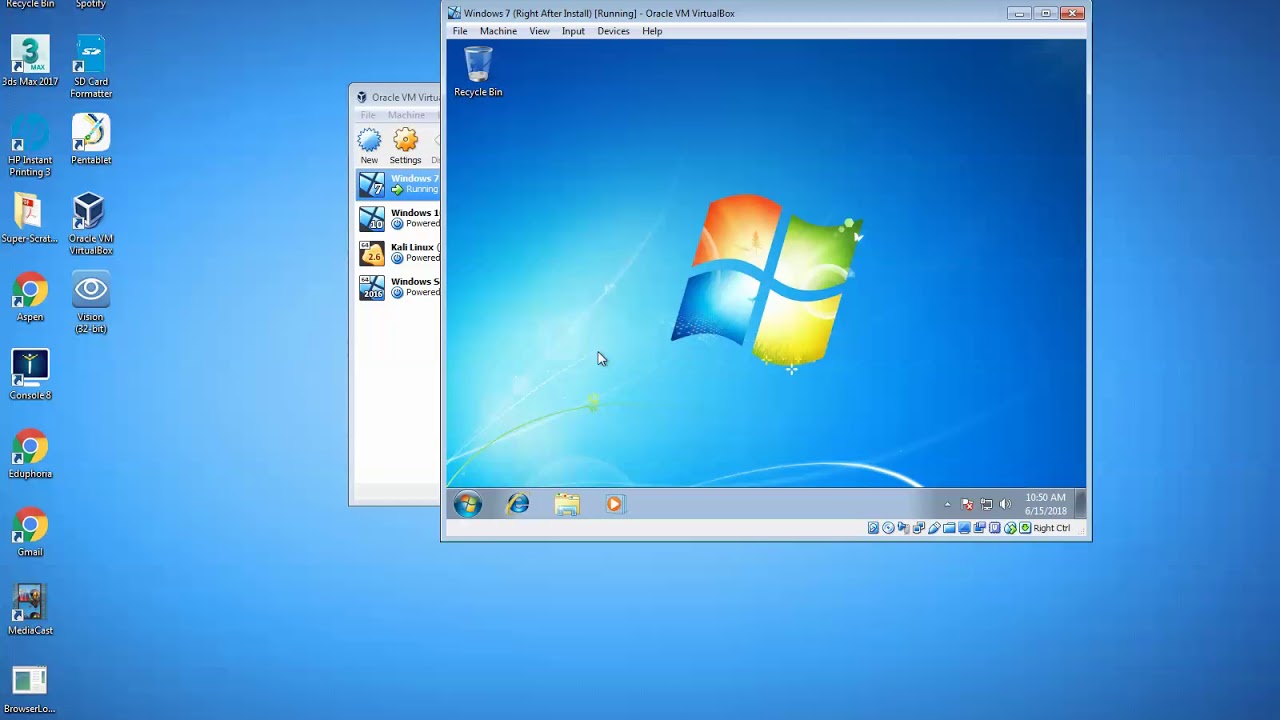Click the guest clock showing 10:50 AM
Viewport: 1280px width, 720px height.
(1045, 504)
